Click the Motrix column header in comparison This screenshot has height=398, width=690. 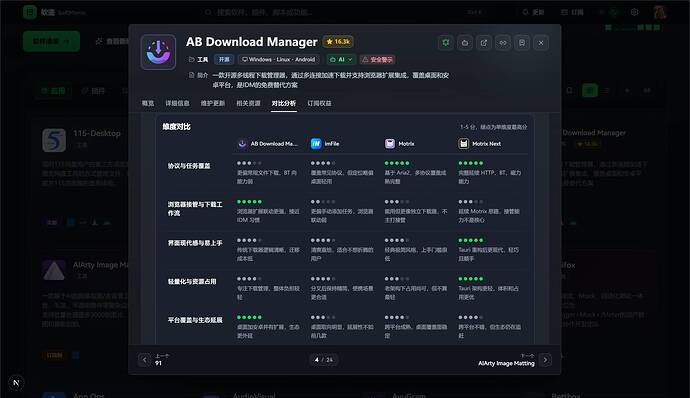pyautogui.click(x=400, y=144)
